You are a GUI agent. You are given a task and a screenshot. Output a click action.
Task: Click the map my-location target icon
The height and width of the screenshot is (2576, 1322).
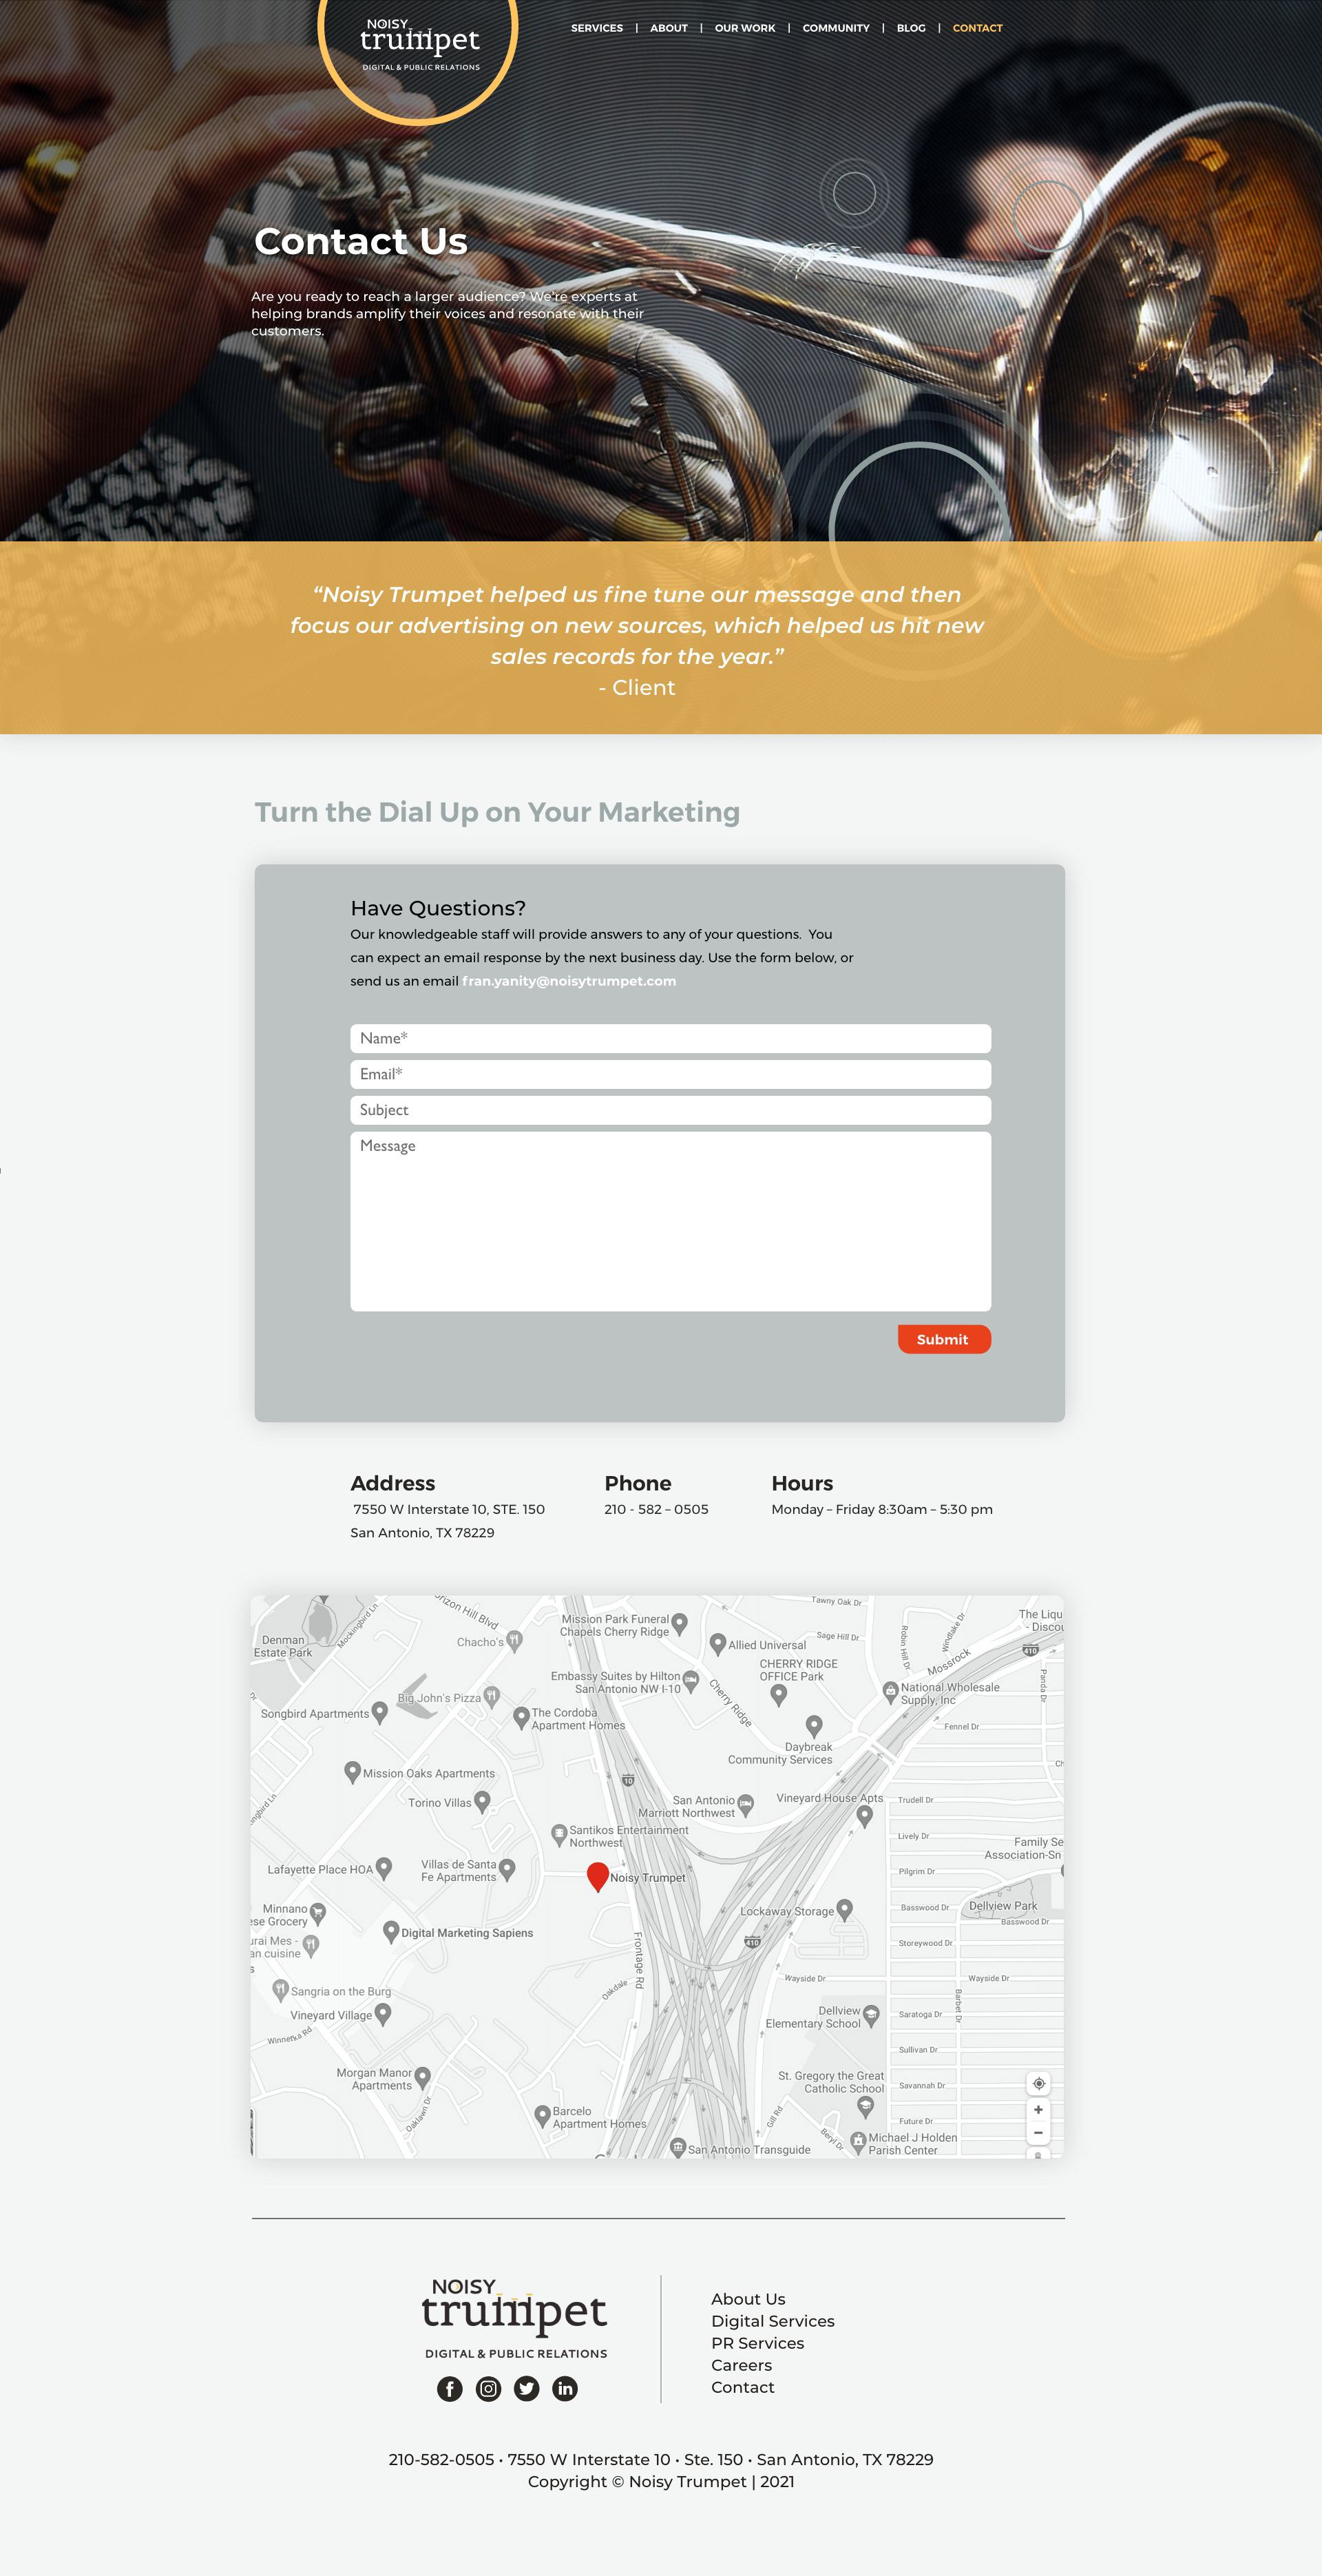pyautogui.click(x=1038, y=2083)
